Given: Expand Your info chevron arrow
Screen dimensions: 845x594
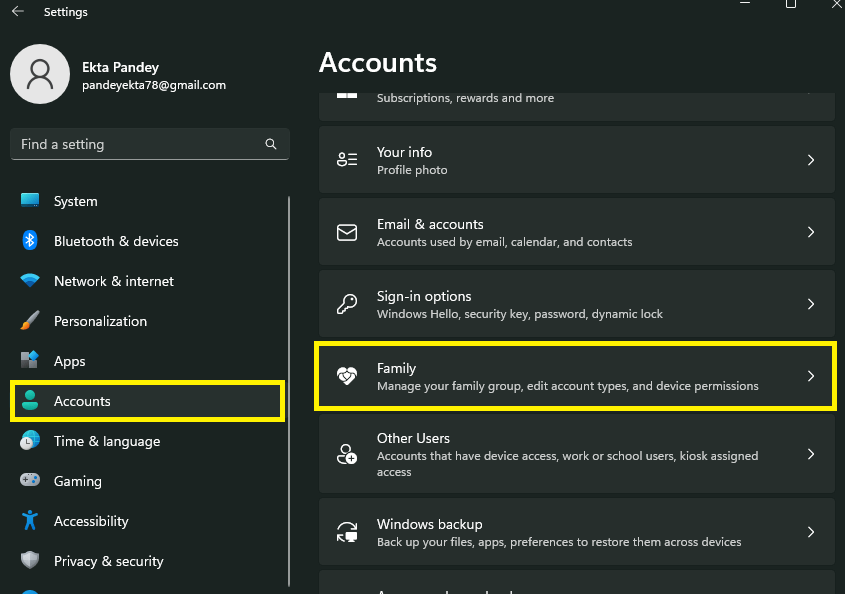Looking at the screenshot, I should tap(811, 160).
